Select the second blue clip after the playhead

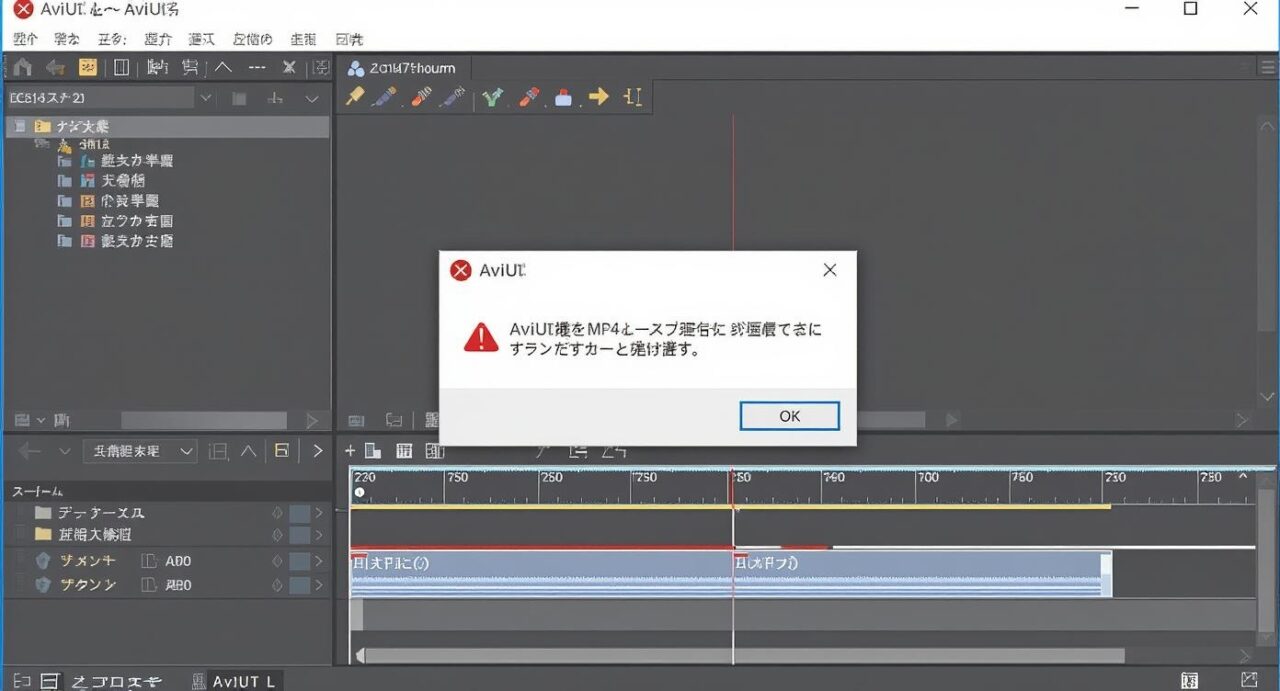point(922,574)
